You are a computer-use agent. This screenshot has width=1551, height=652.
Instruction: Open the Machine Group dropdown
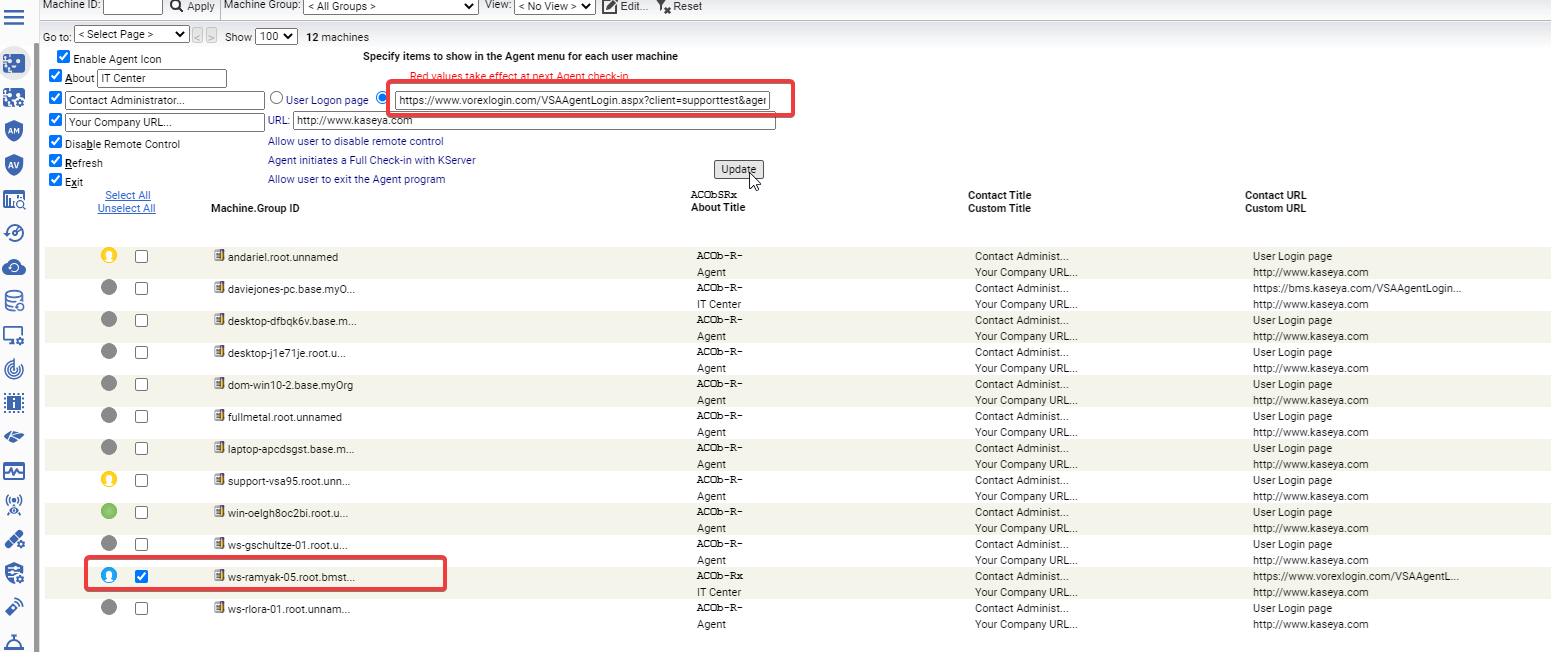point(389,6)
